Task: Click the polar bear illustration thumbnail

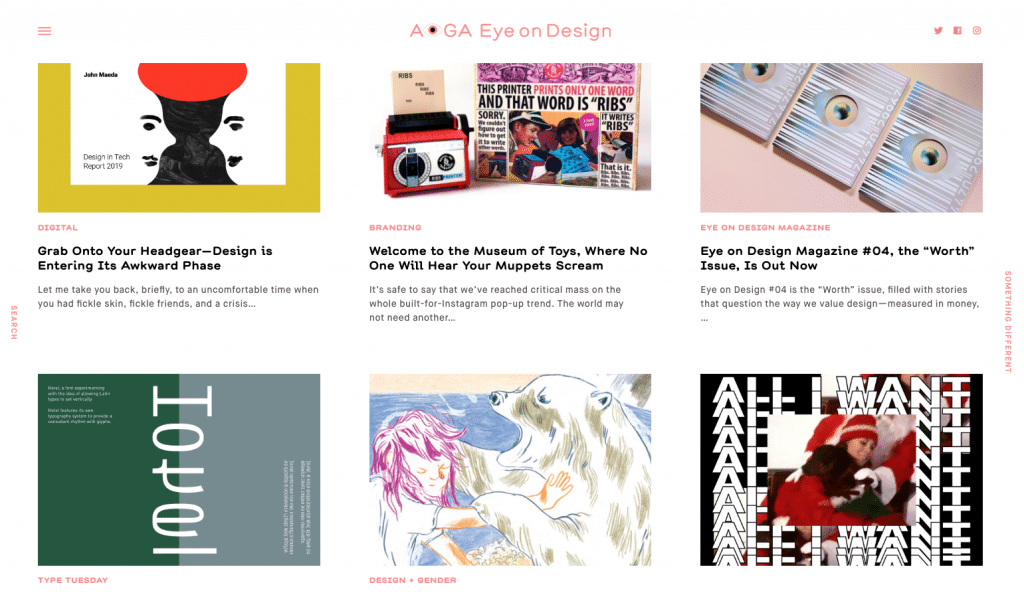Action: [510, 470]
